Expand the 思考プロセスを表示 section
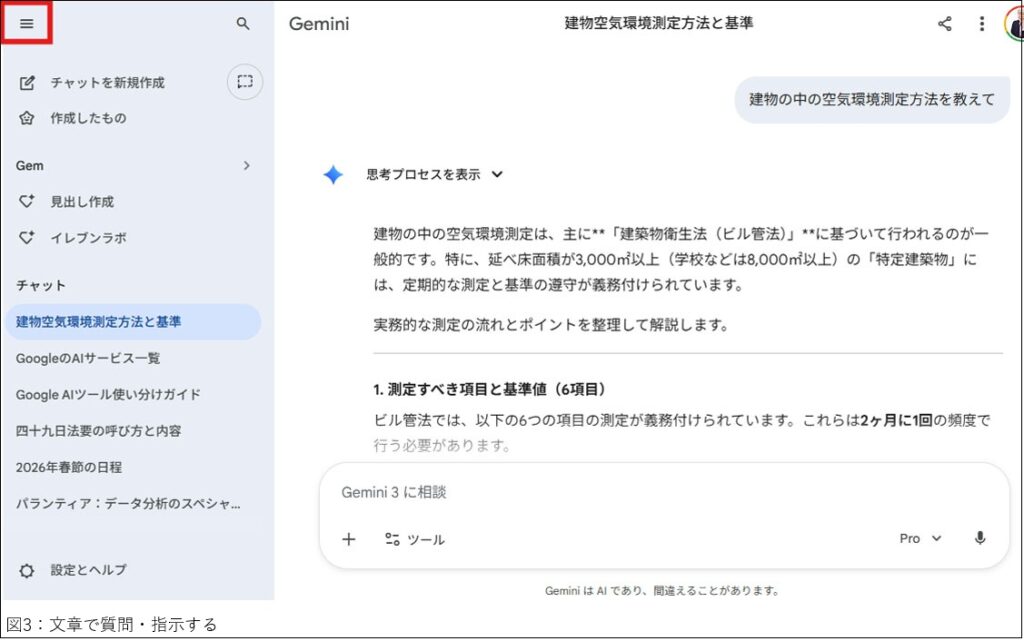This screenshot has width=1024, height=641. (x=434, y=174)
